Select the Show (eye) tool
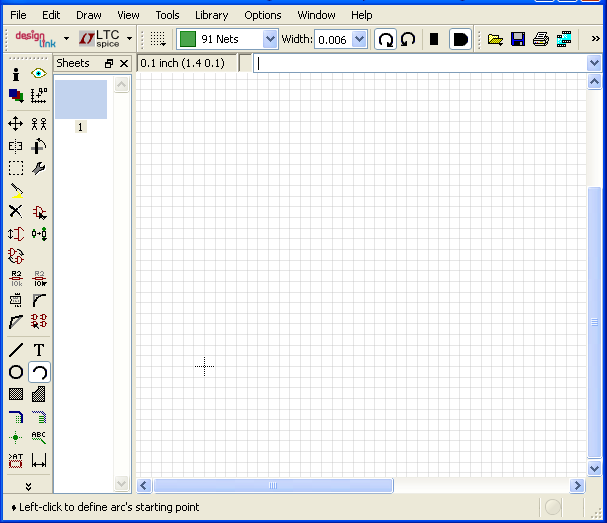Image resolution: width=607 pixels, height=523 pixels. [x=39, y=73]
